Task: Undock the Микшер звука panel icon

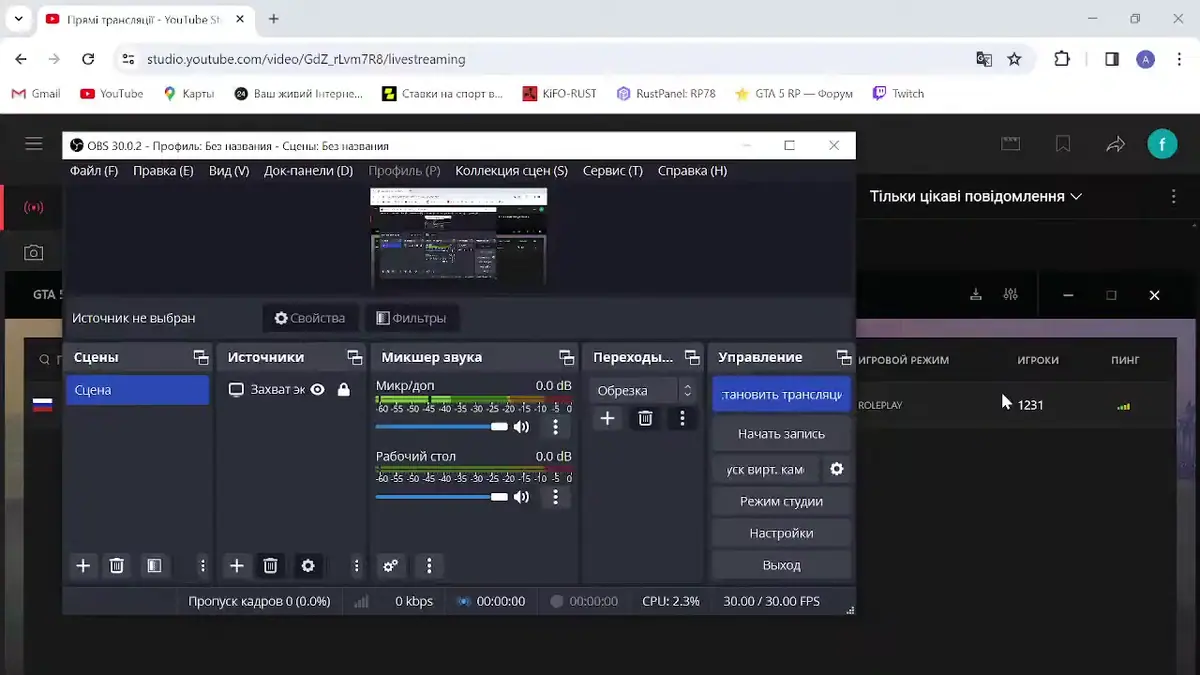Action: (x=567, y=357)
